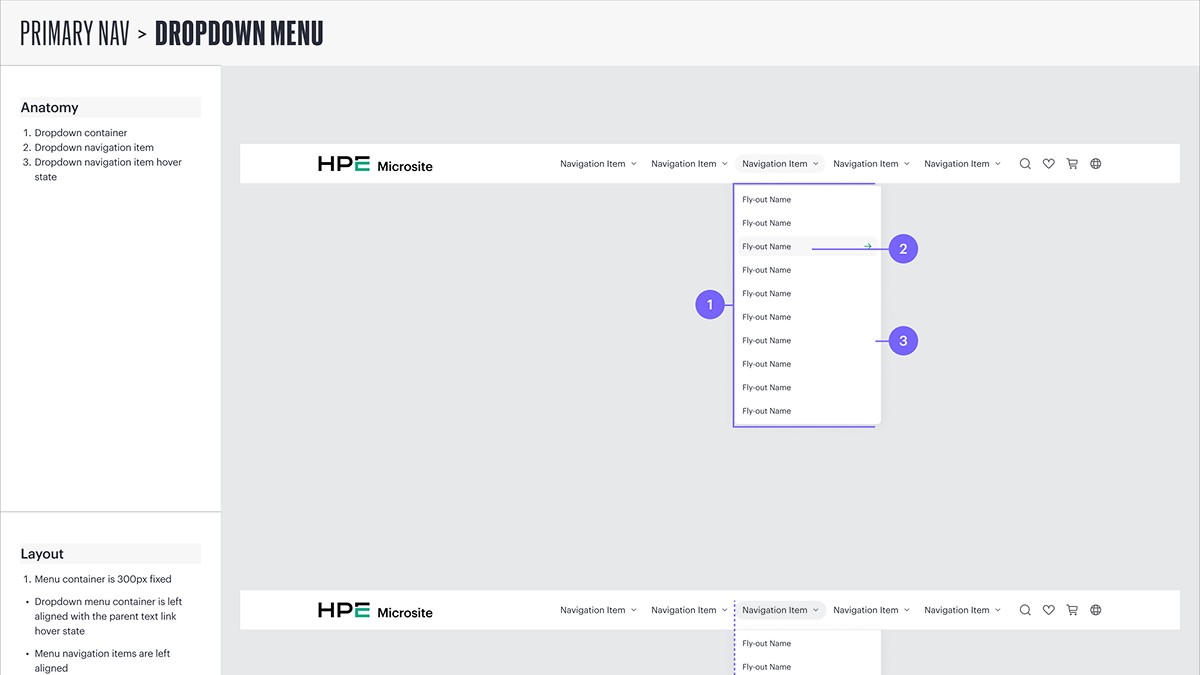Collapse the highlighted Navigation Item dropdown

818,163
